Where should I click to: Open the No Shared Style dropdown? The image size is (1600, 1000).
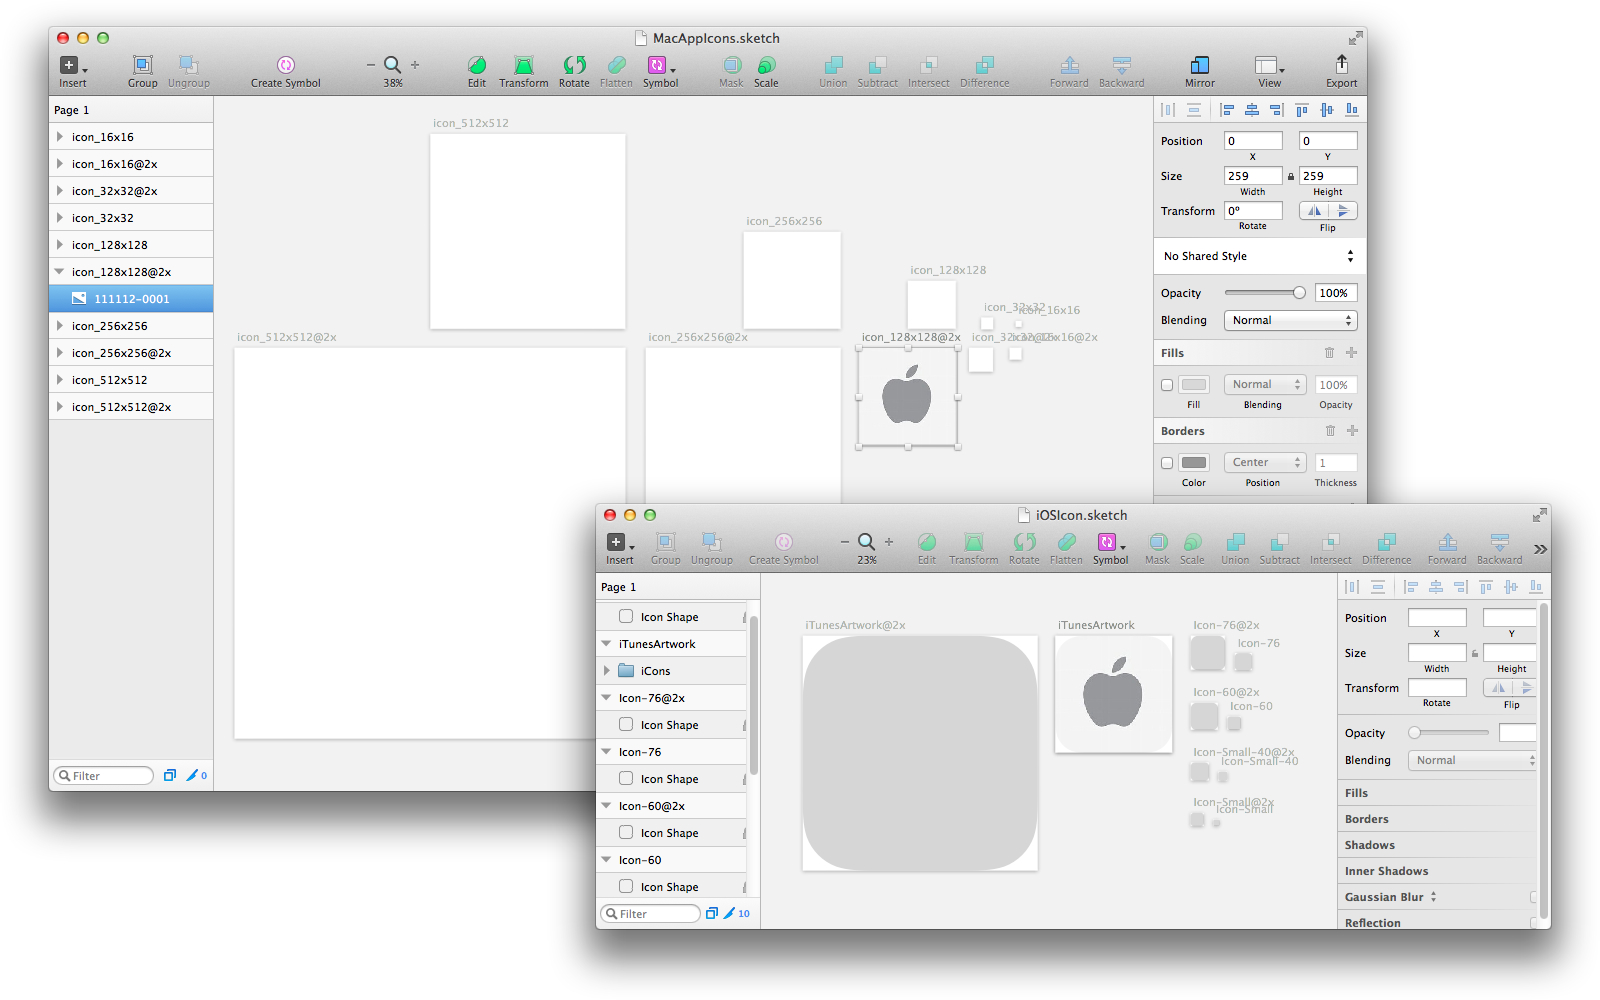[1259, 256]
